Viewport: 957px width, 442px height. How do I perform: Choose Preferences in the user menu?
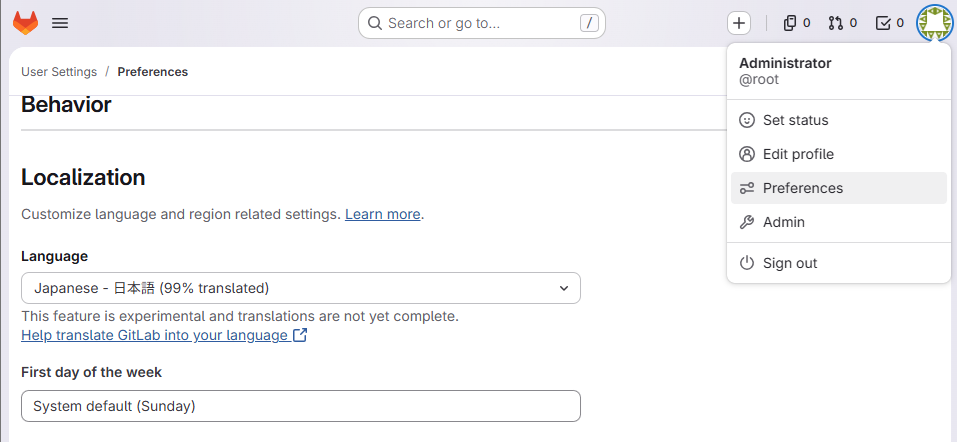pyautogui.click(x=803, y=188)
